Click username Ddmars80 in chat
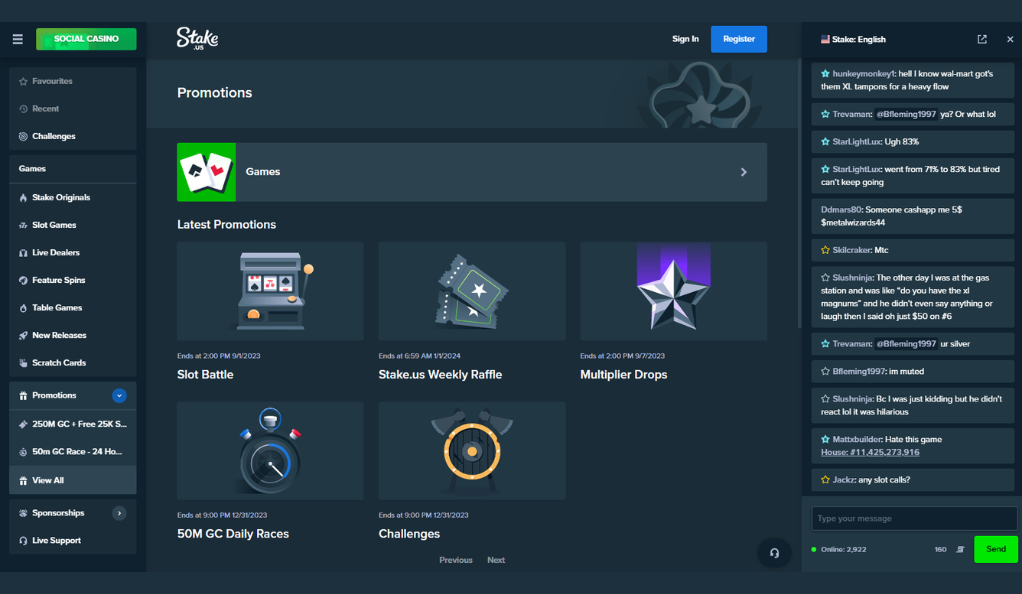Viewport: 1022px width, 594px height. click(841, 210)
